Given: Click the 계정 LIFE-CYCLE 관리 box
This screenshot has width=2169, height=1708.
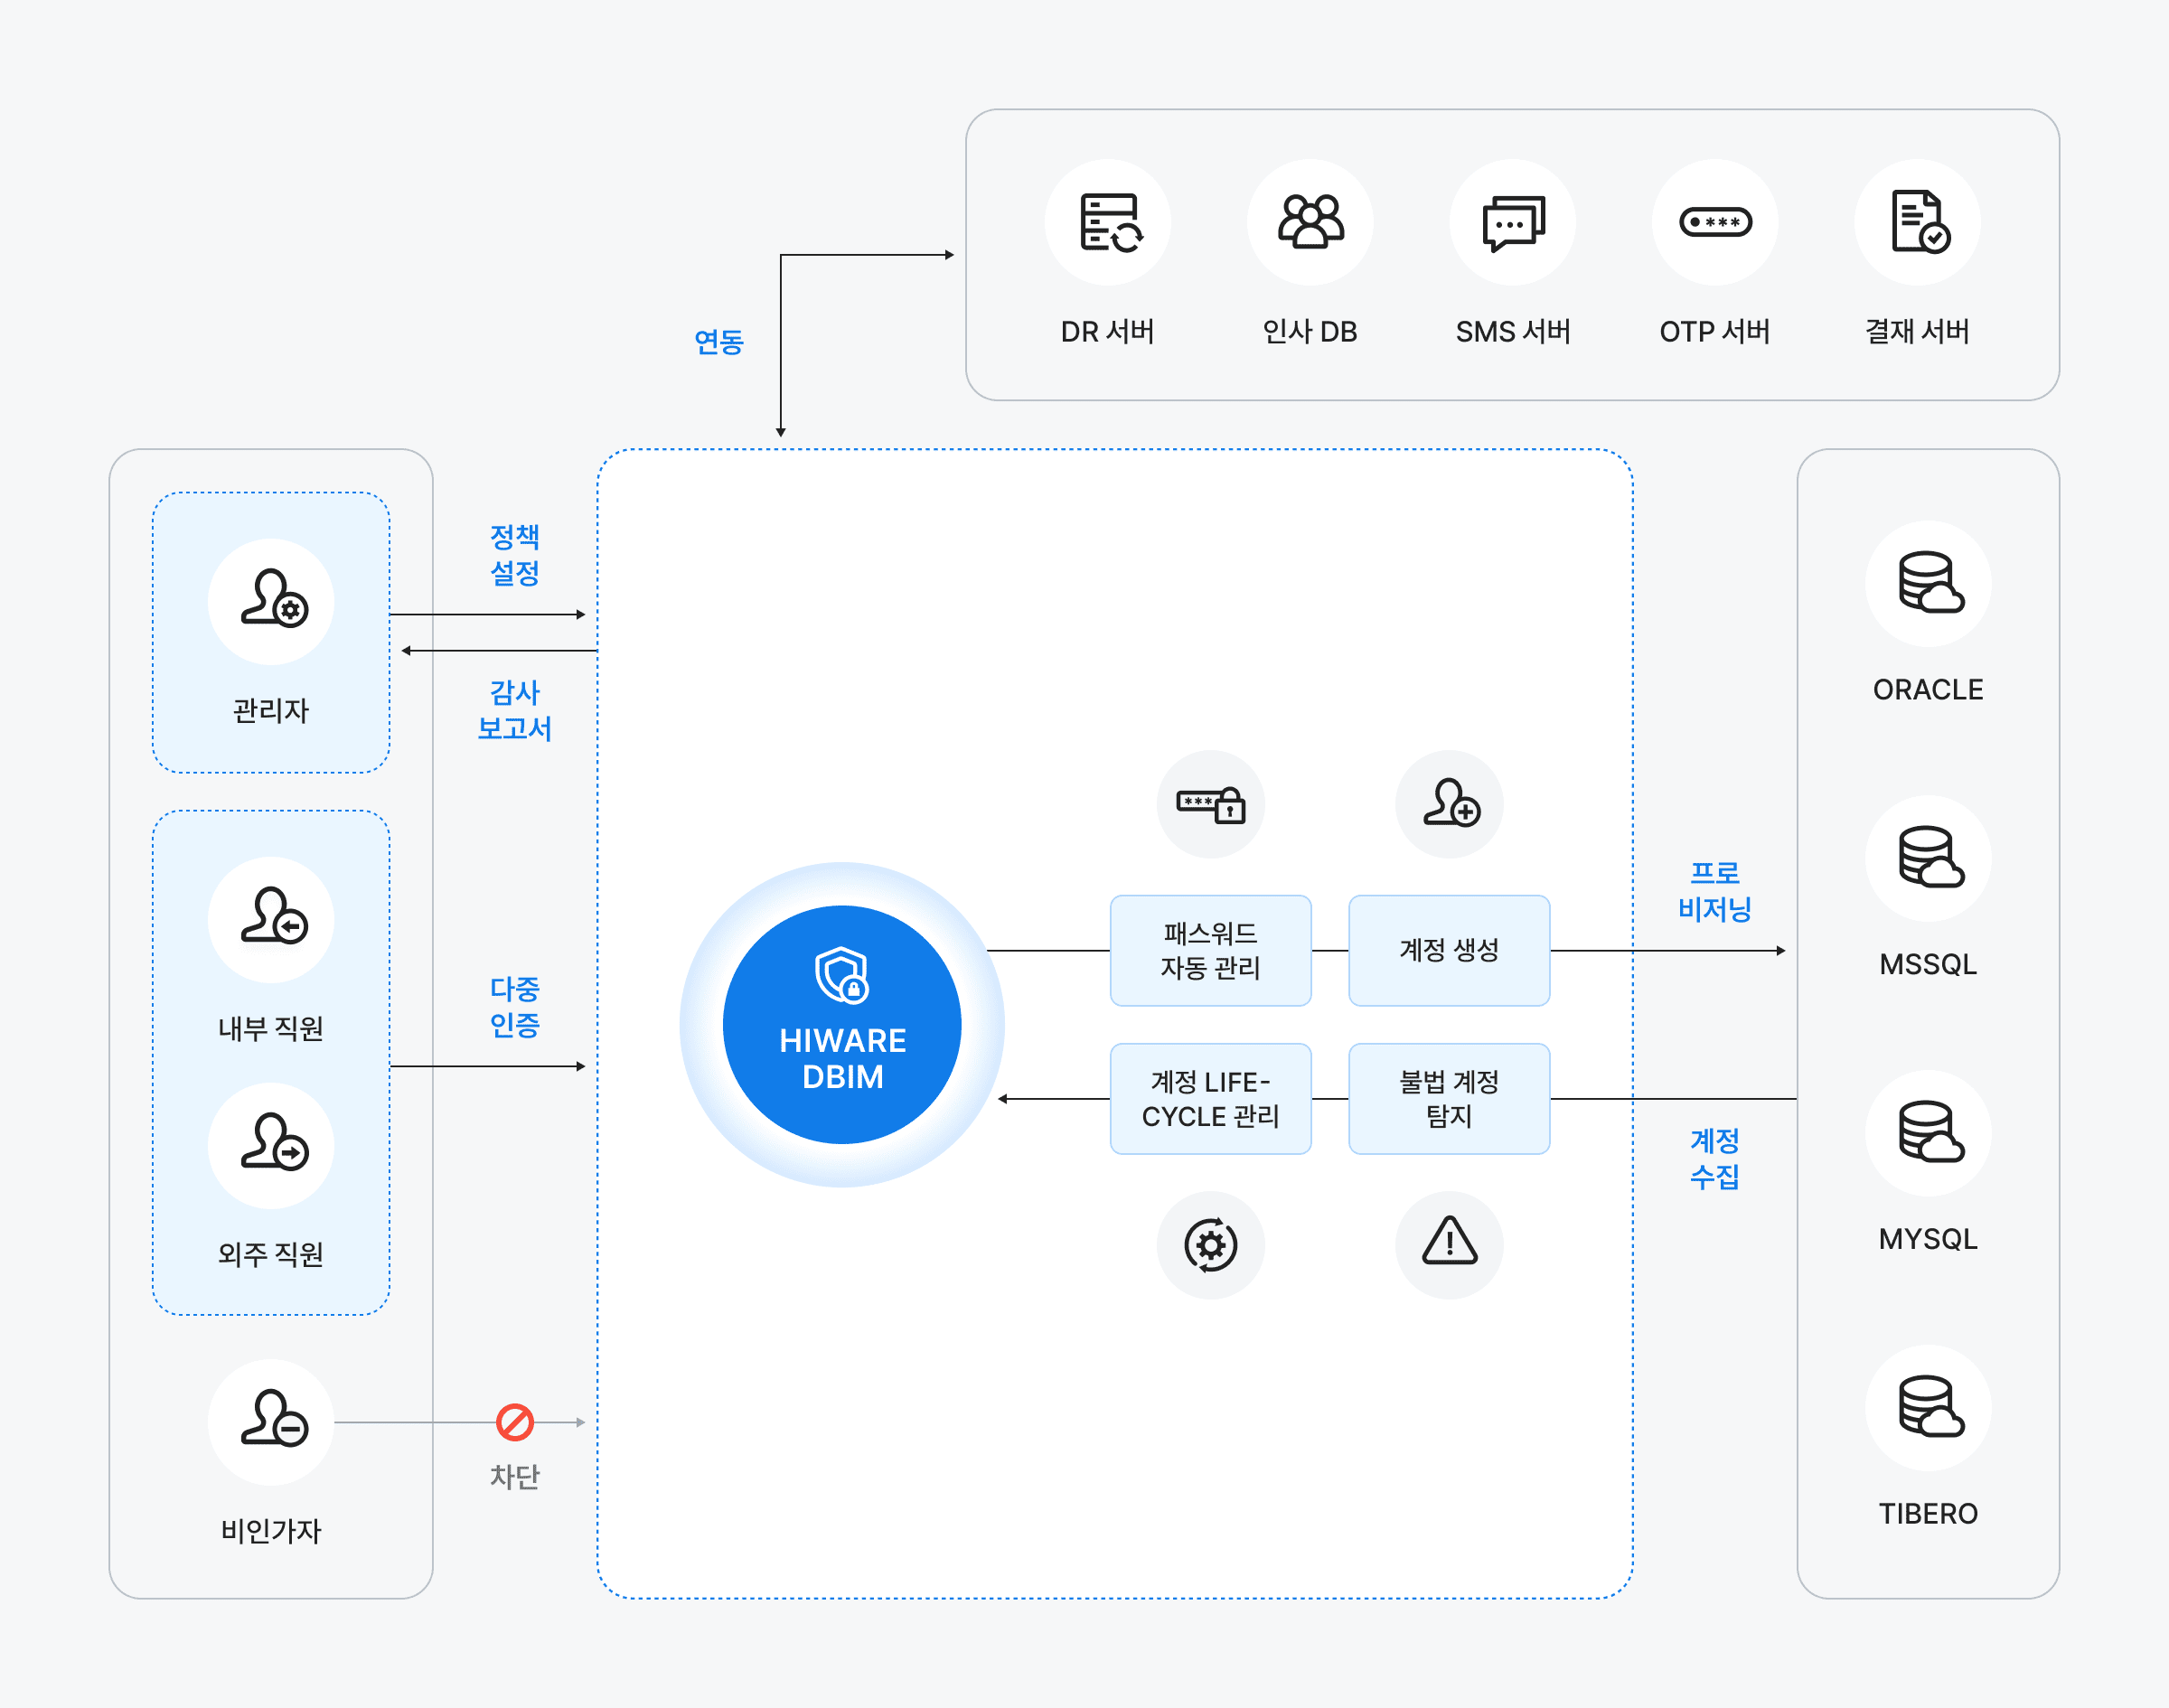Looking at the screenshot, I should coord(1210,1098).
